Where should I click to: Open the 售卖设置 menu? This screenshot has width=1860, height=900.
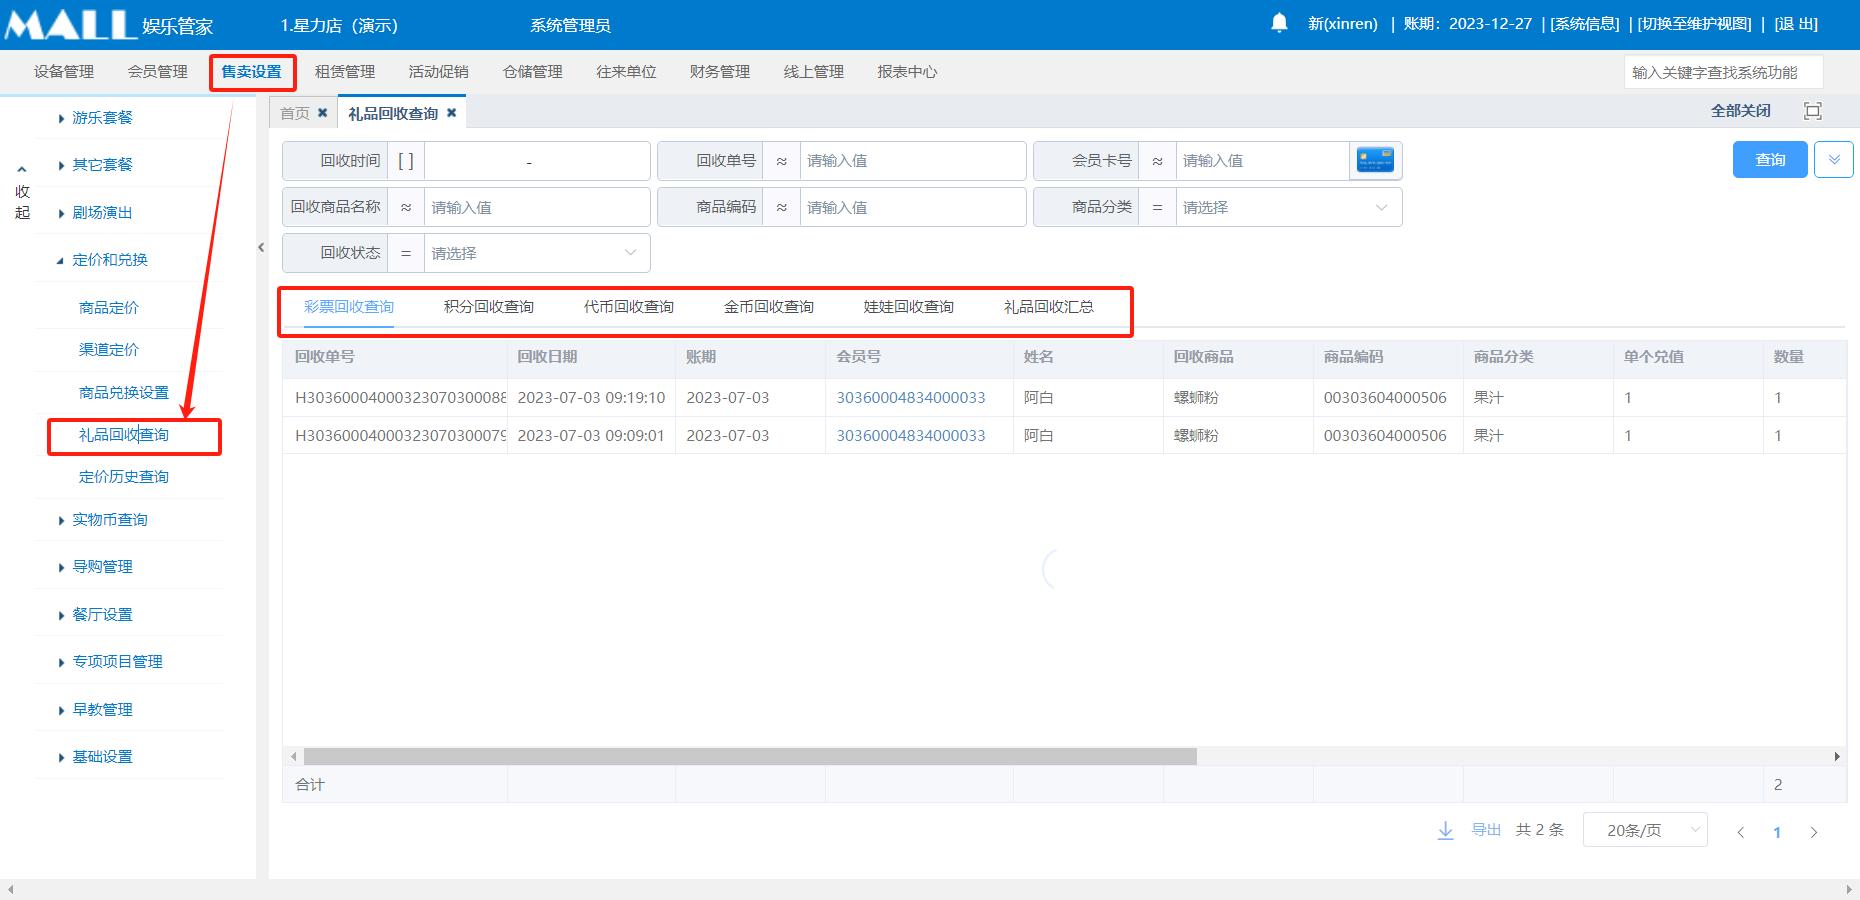coord(252,72)
